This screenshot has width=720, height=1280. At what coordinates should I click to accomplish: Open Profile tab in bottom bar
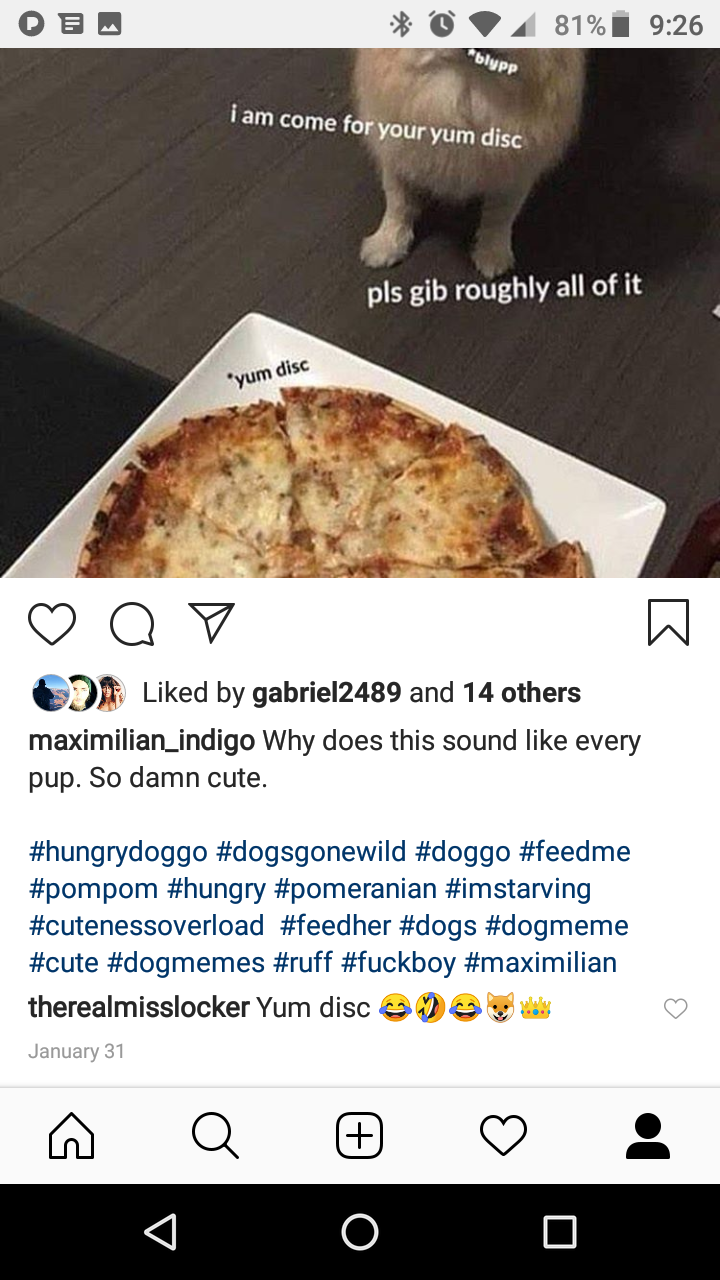pyautogui.click(x=648, y=1136)
